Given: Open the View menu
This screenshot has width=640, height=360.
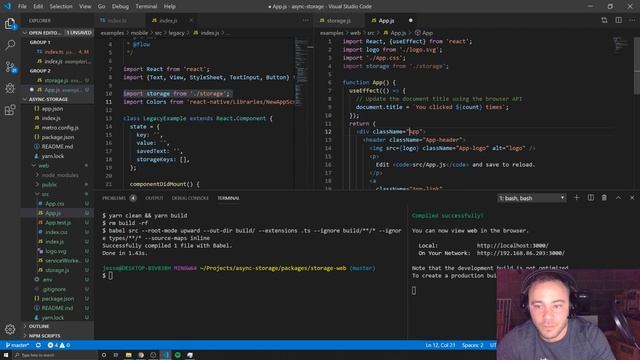Looking at the screenshot, I should point(85,7).
